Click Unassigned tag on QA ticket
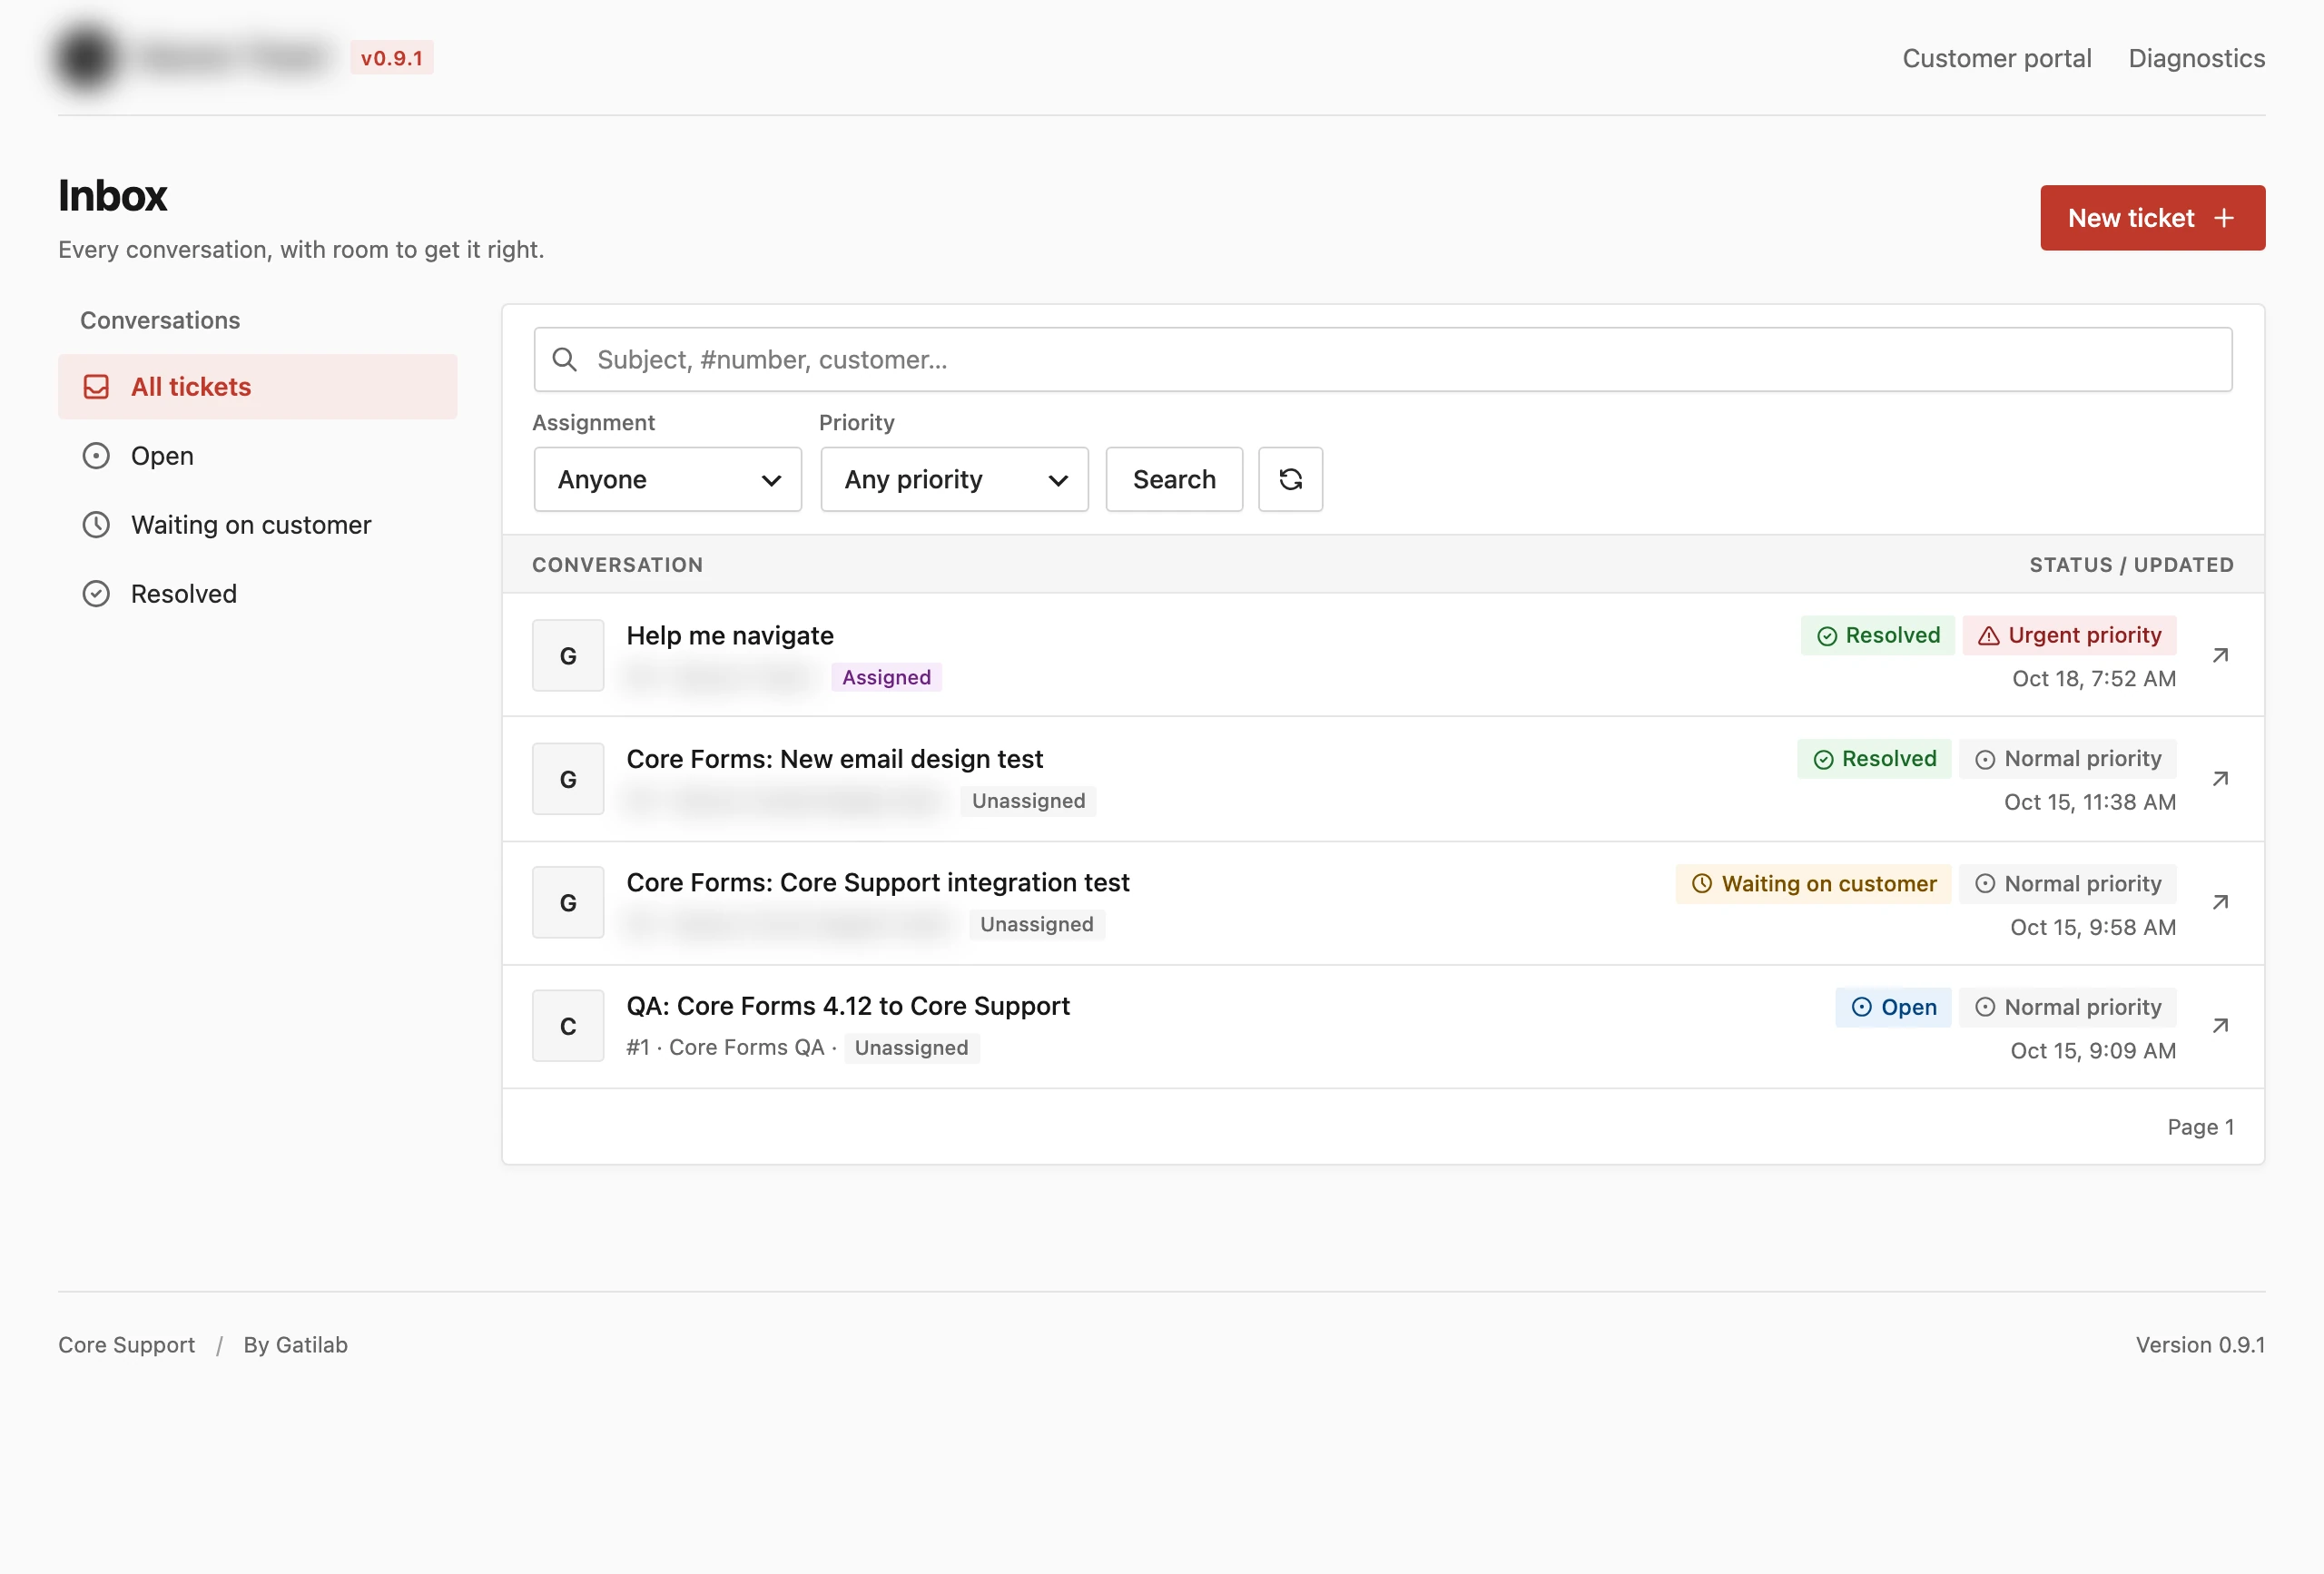This screenshot has width=2324, height=1574. tap(911, 1047)
